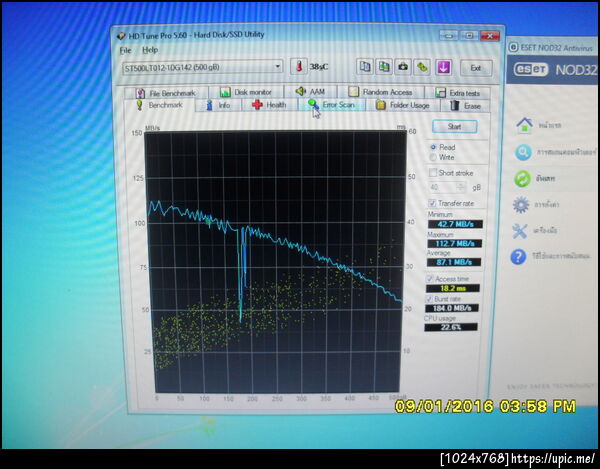Switch to the Extra tests tab
The image size is (600, 469).
coord(457,93)
